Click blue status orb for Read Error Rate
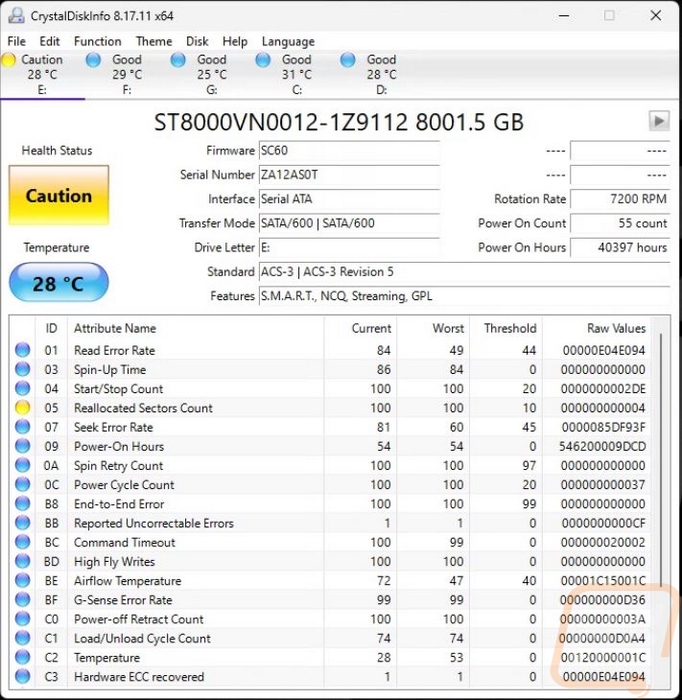This screenshot has width=682, height=700. (22, 350)
